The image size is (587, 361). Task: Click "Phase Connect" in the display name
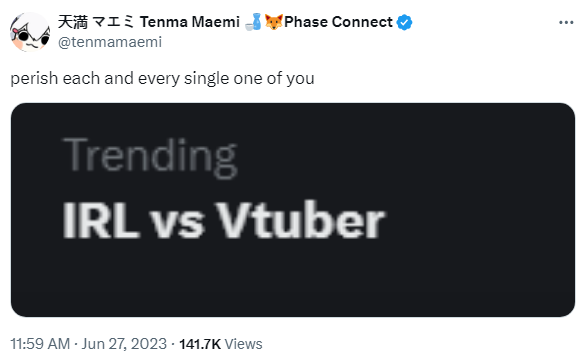click(338, 22)
